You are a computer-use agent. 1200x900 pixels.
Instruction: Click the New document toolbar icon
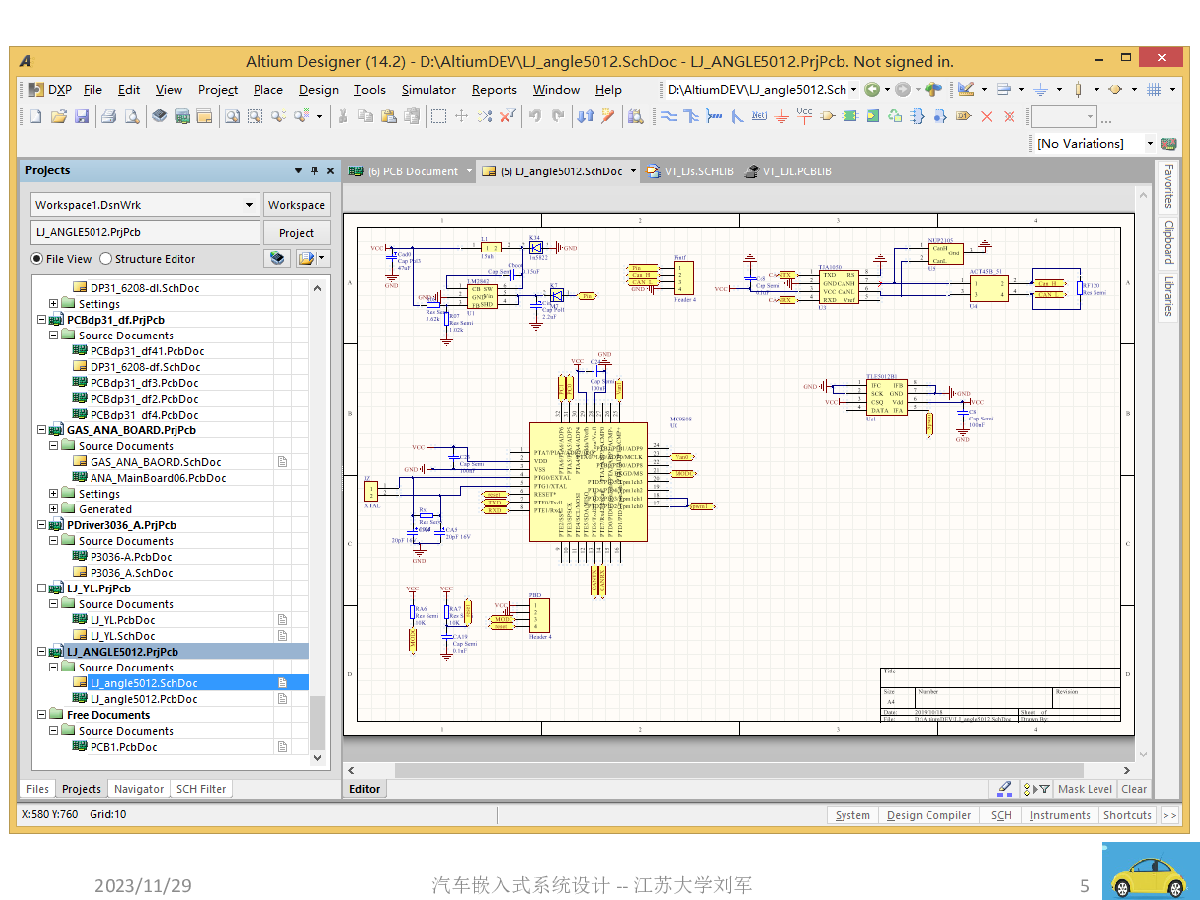(x=35, y=116)
